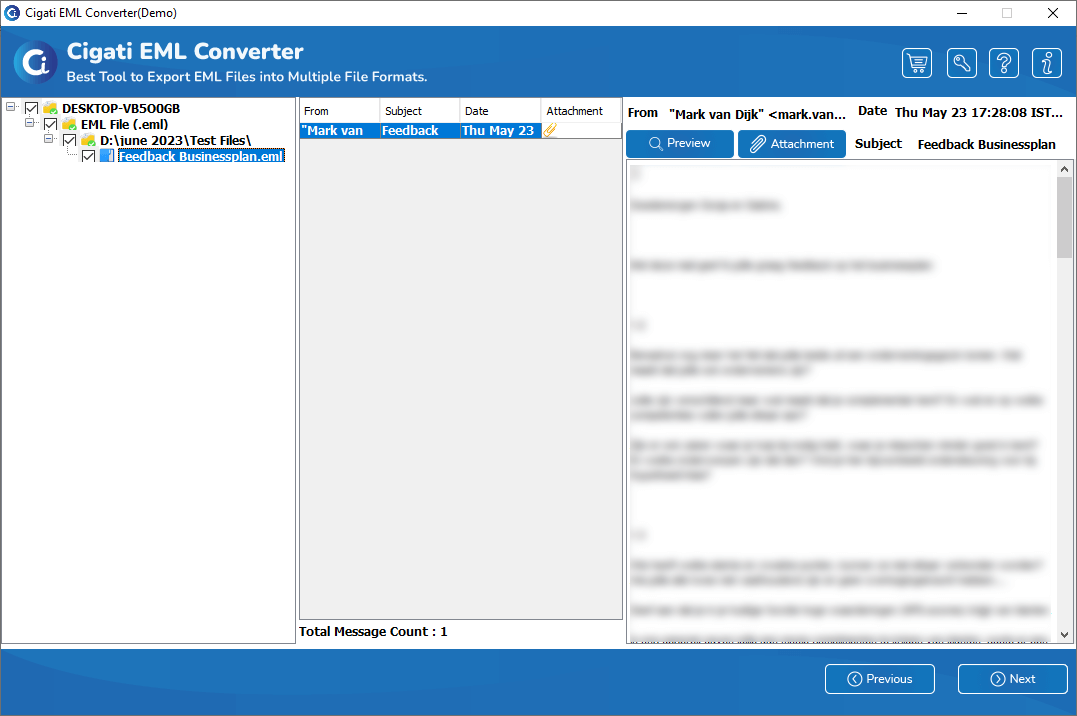This screenshot has width=1077, height=716.
Task: Click the app icon in title bar
Action: pos(12,12)
